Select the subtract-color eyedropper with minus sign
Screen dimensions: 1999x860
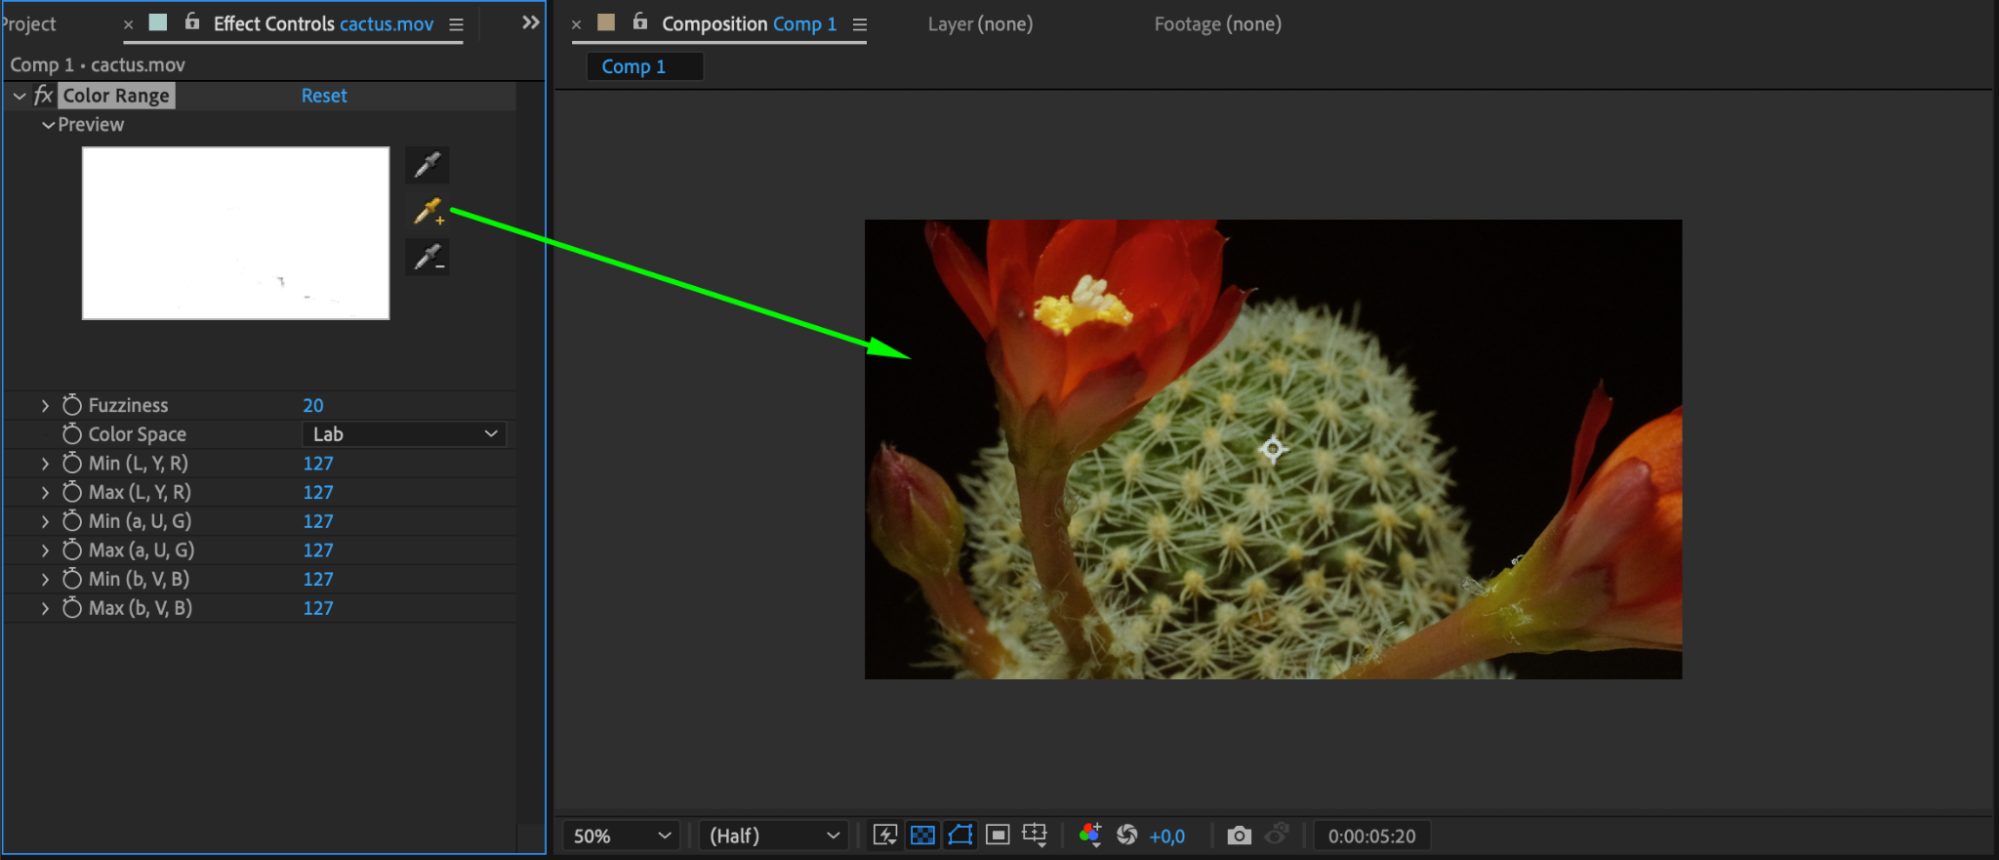pos(427,258)
